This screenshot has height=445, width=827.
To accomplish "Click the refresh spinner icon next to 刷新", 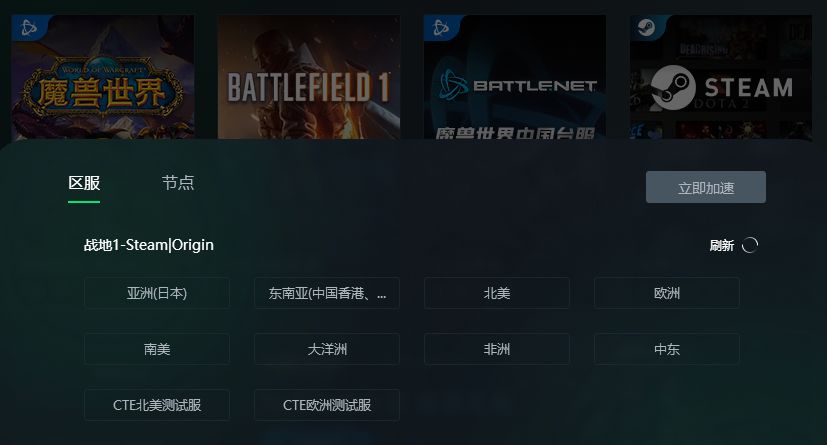I will 749,245.
